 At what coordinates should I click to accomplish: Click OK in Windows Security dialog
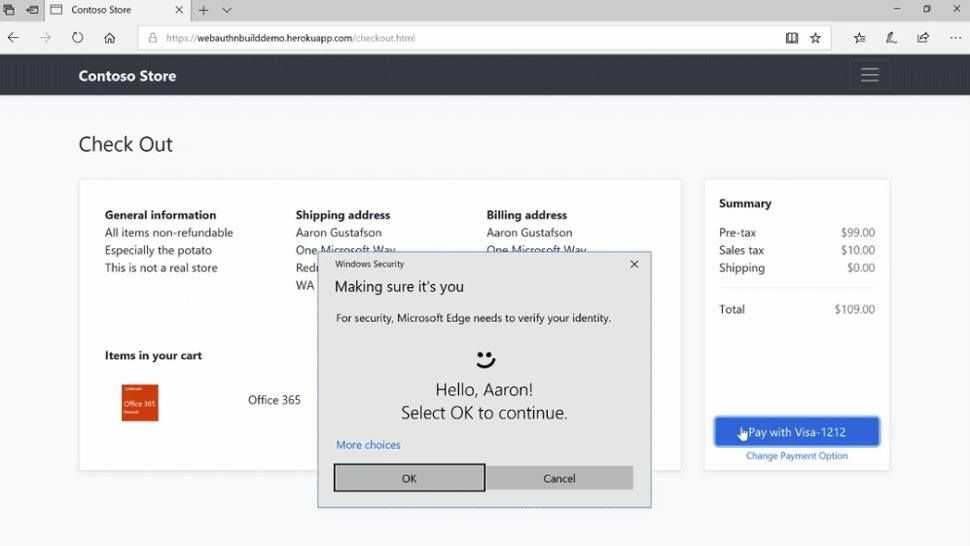[409, 478]
